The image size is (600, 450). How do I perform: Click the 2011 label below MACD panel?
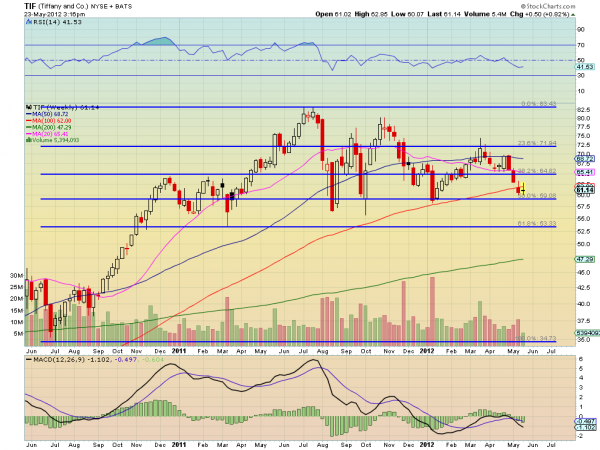pos(179,445)
